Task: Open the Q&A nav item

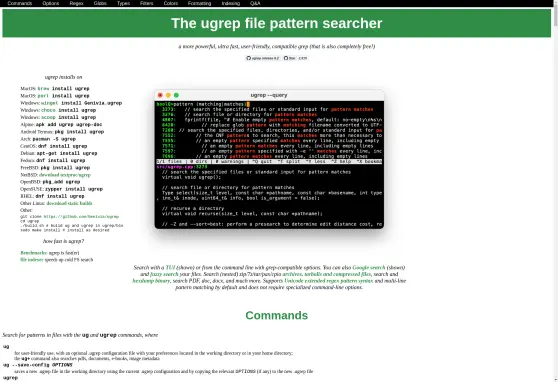Action: [255, 3]
